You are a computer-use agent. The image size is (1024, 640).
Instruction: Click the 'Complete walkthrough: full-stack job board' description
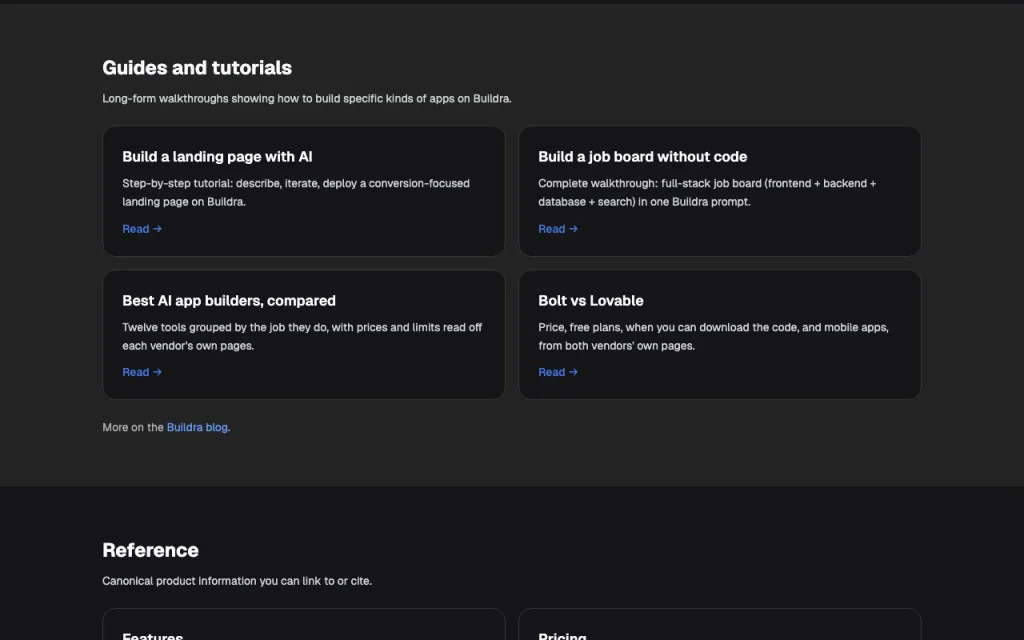point(707,193)
